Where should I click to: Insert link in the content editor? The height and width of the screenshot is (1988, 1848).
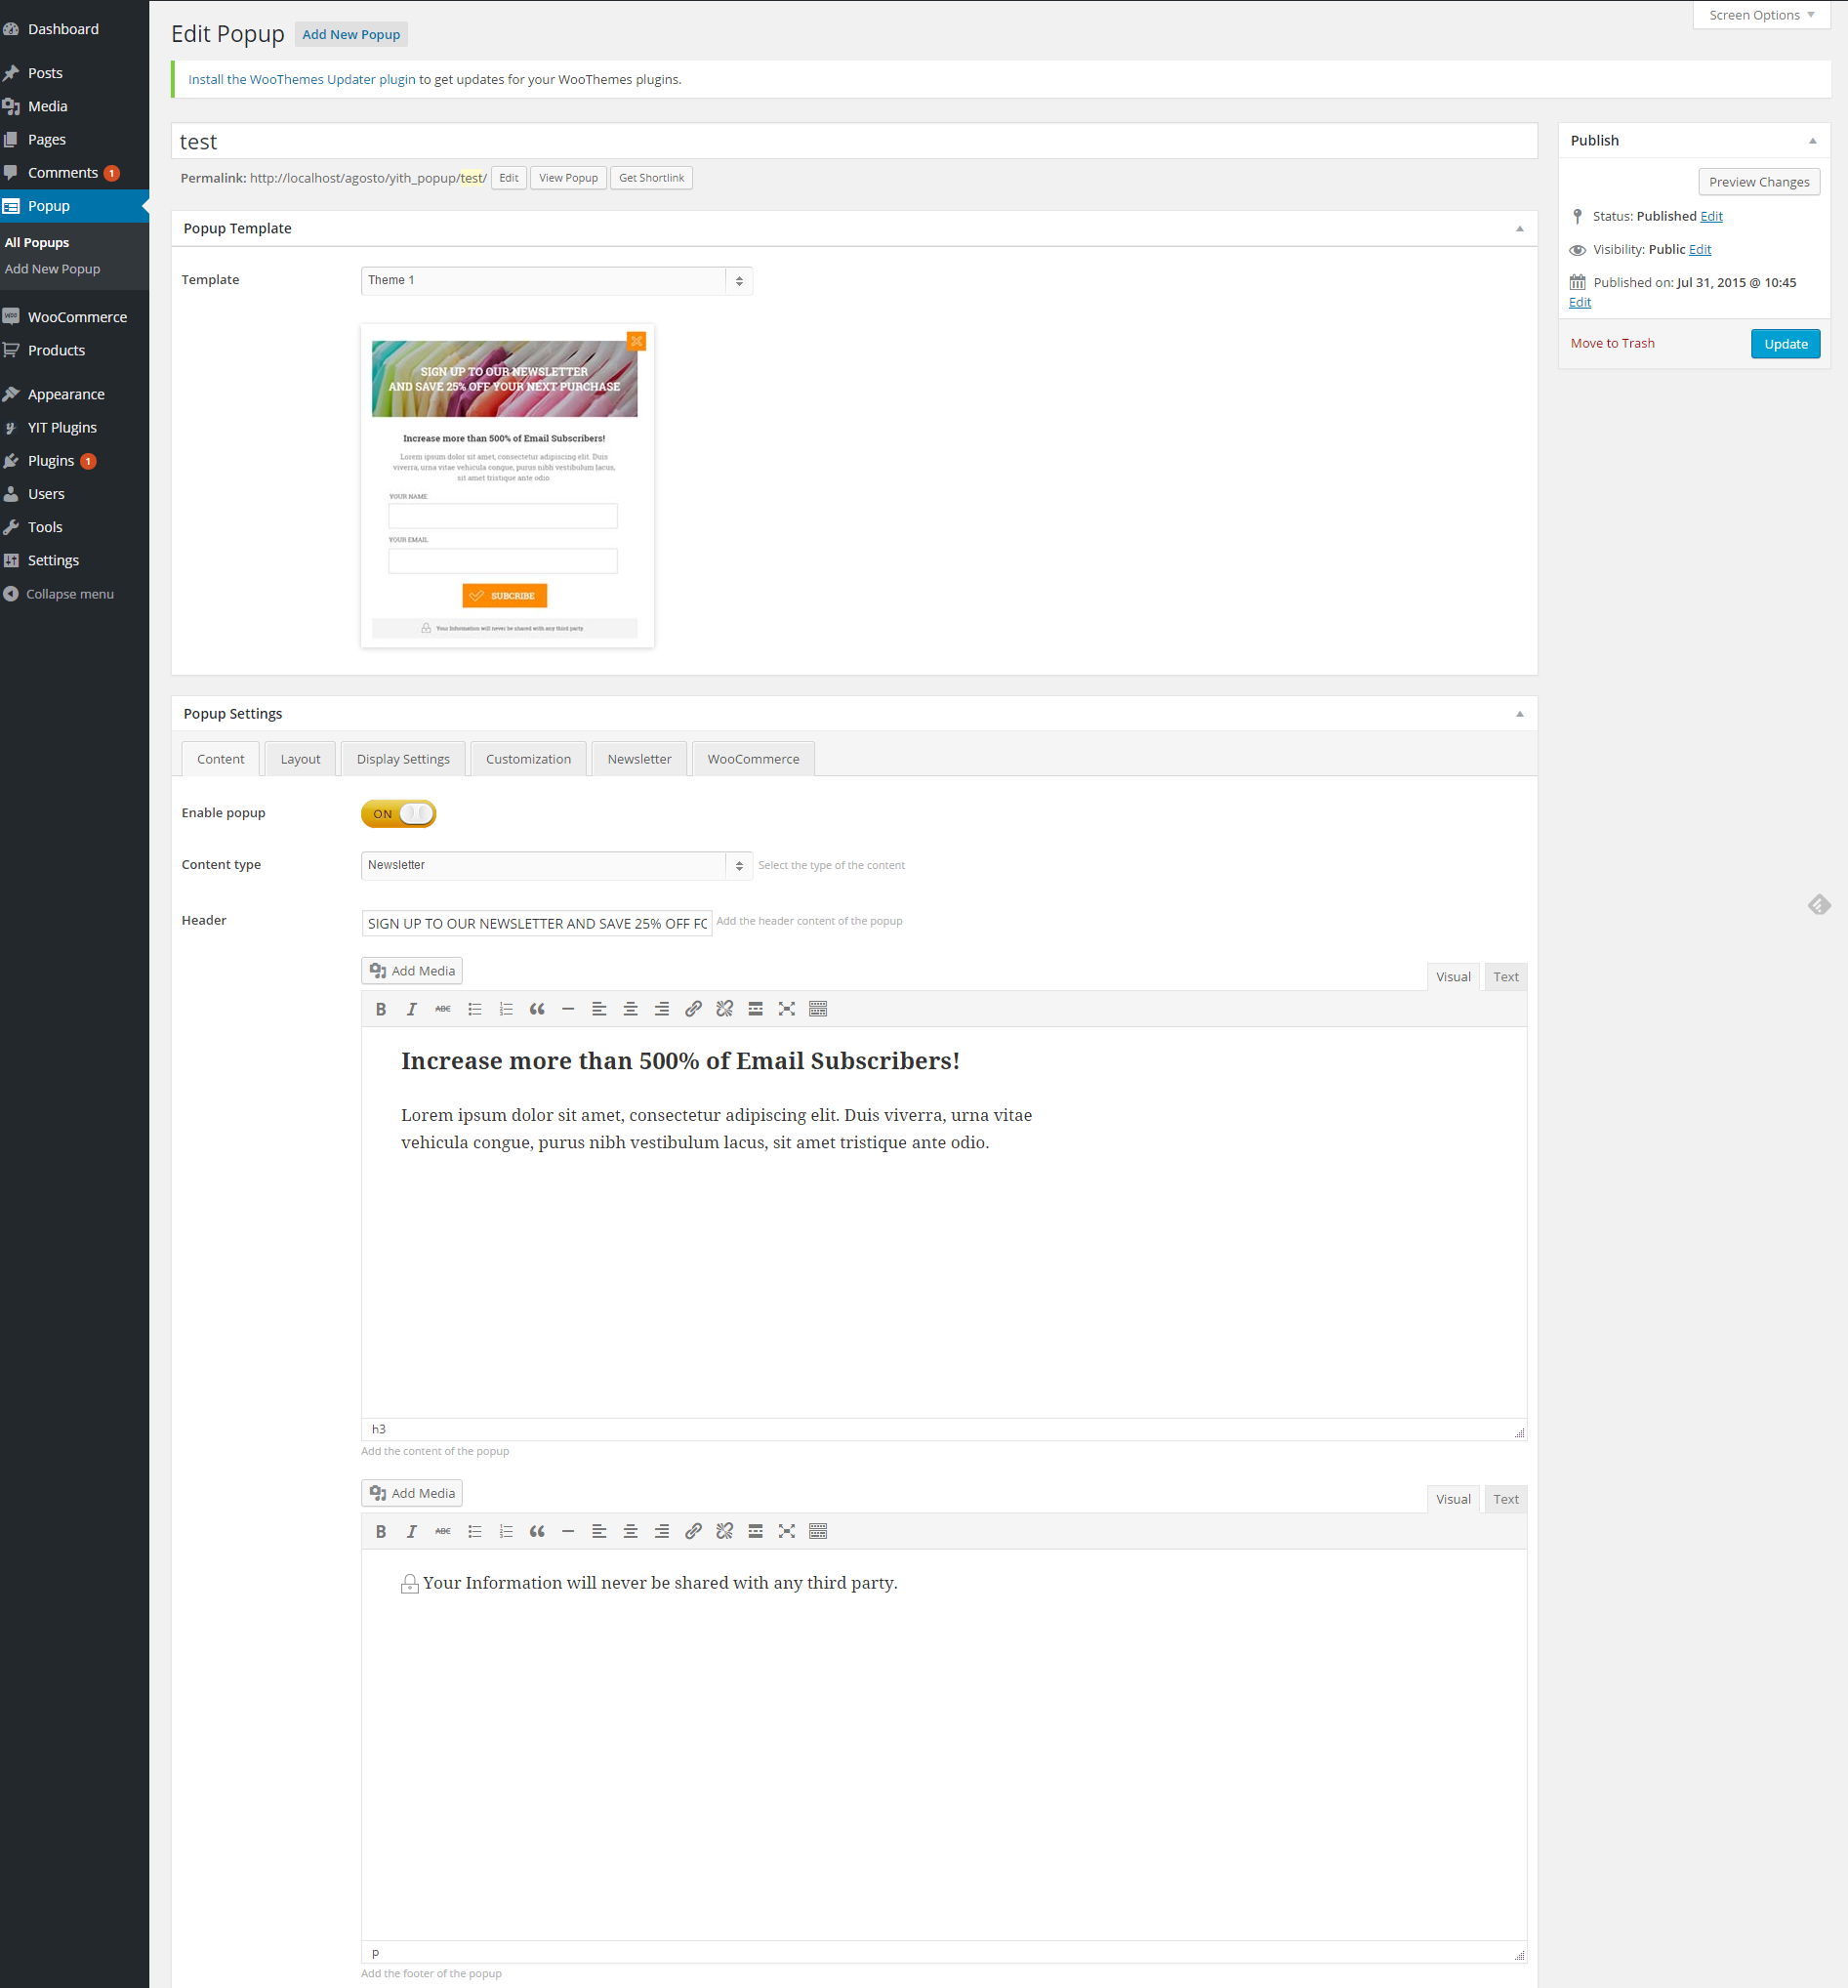(693, 1009)
